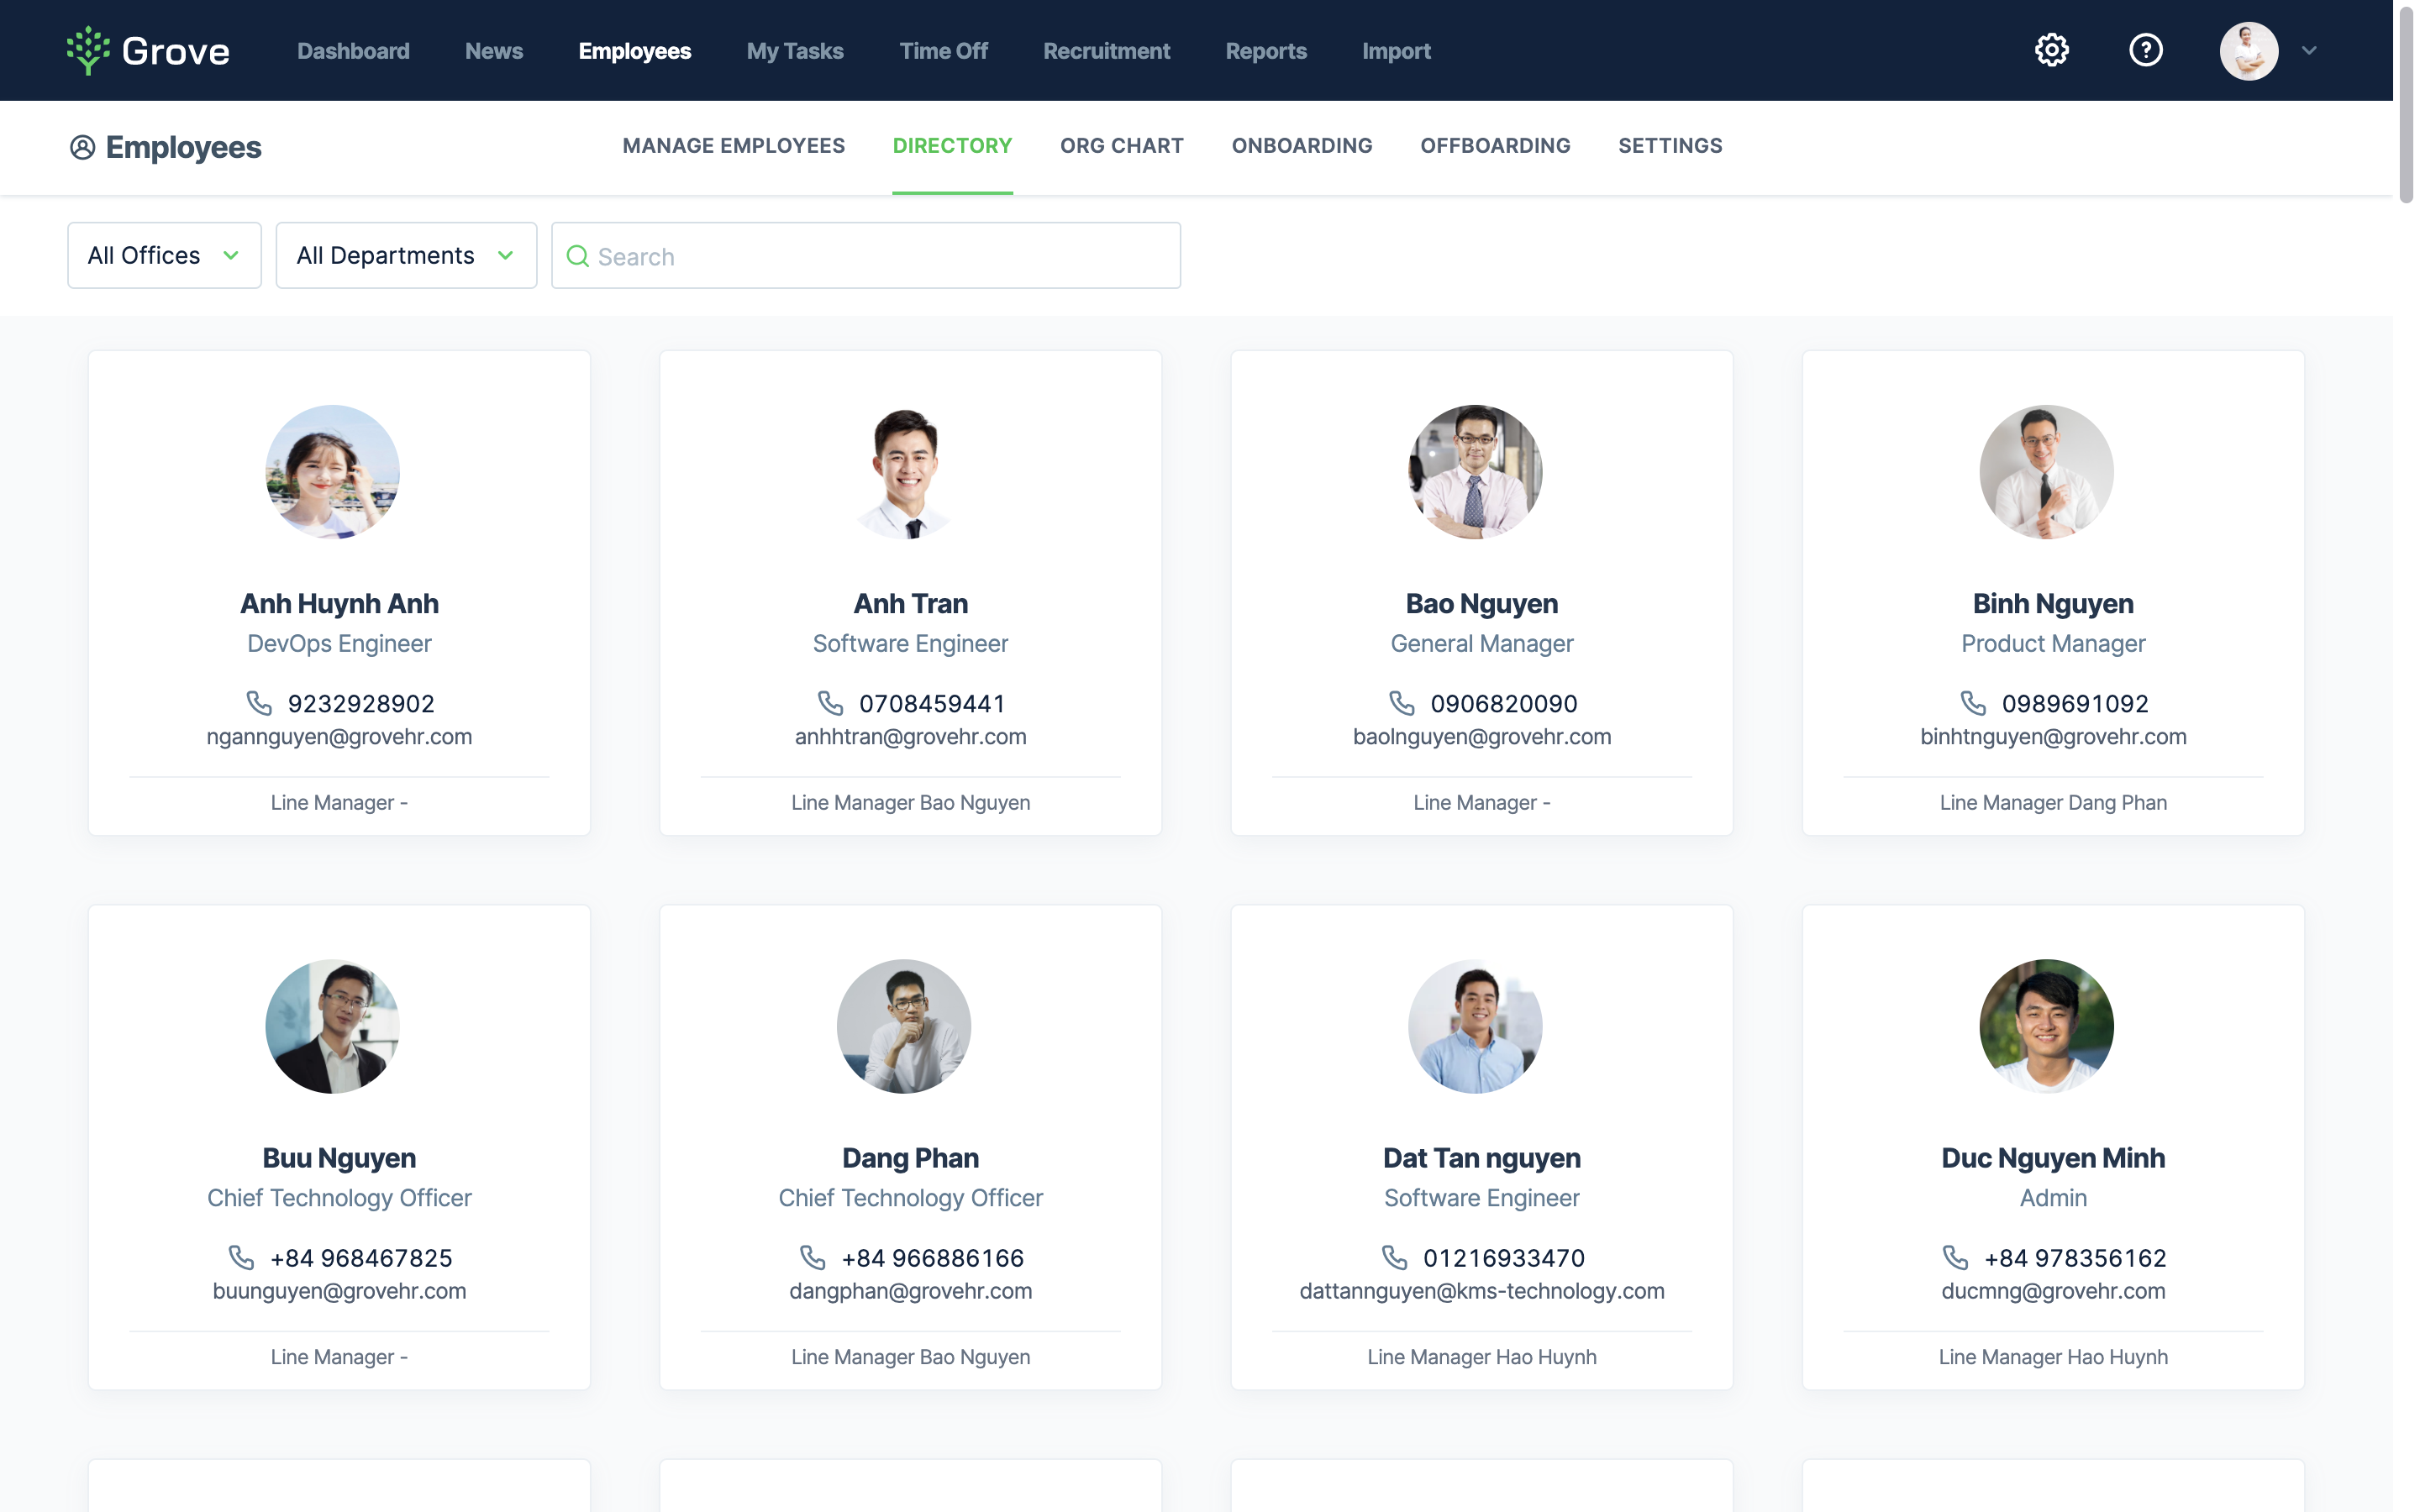Screen dimensions: 2420x1512
Task: Expand the user profile menu chevron
Action: pyautogui.click(x=2308, y=50)
